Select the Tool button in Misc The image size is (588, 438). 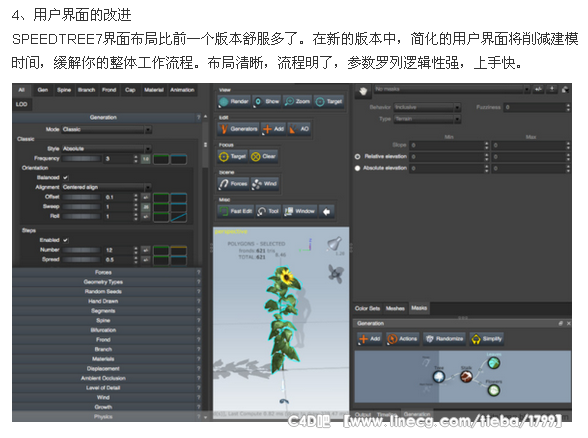click(x=268, y=211)
